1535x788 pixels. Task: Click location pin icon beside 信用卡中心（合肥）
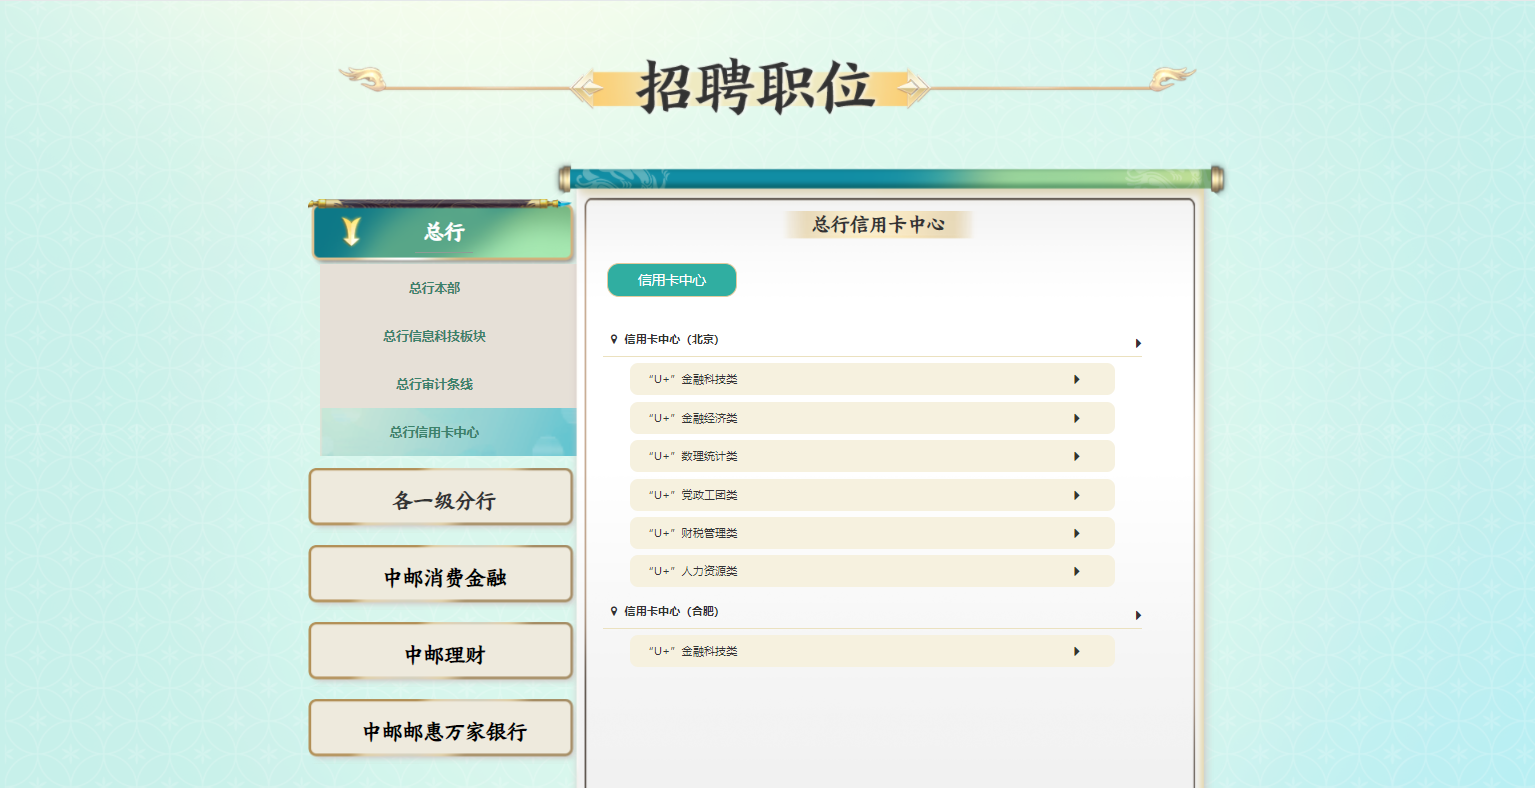[614, 611]
